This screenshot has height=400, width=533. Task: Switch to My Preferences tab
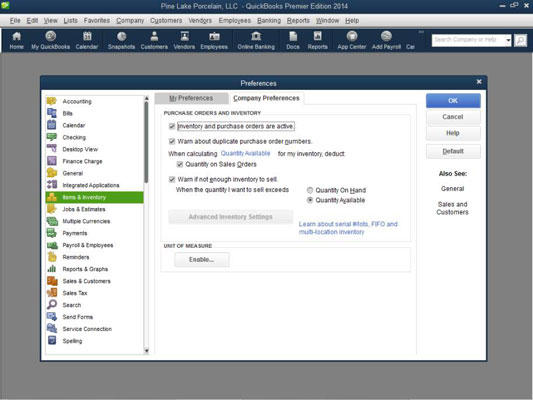coord(191,98)
